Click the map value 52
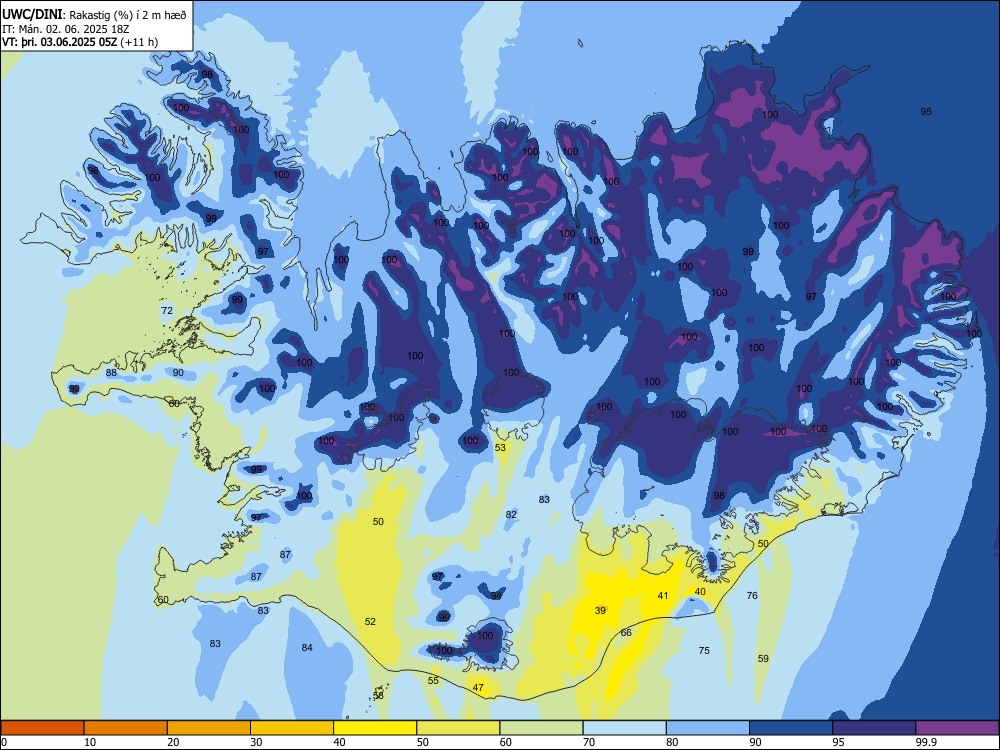Viewport: 1000px width, 750px height. click(371, 621)
